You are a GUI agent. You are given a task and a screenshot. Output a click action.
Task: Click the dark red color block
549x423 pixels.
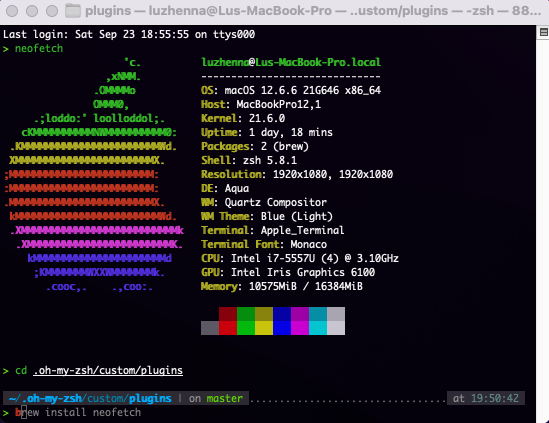click(228, 314)
